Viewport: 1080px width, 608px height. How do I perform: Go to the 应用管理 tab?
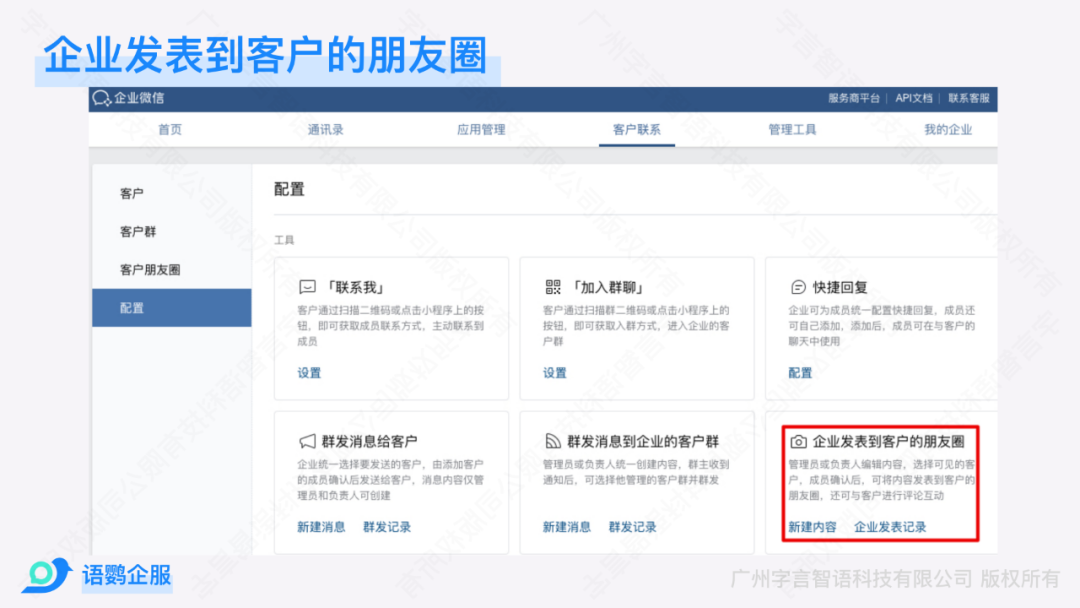click(x=481, y=130)
